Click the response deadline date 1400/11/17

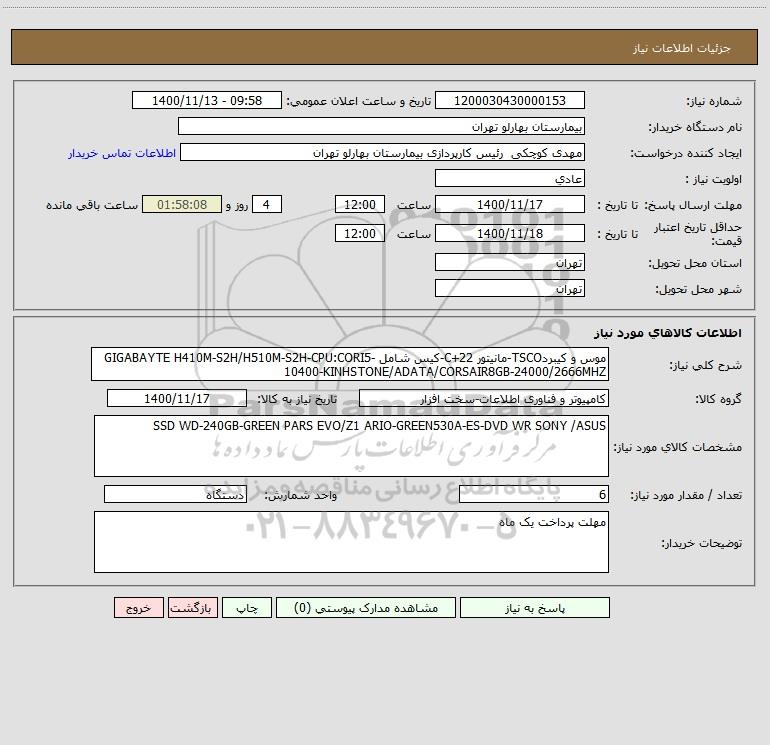[x=510, y=205]
